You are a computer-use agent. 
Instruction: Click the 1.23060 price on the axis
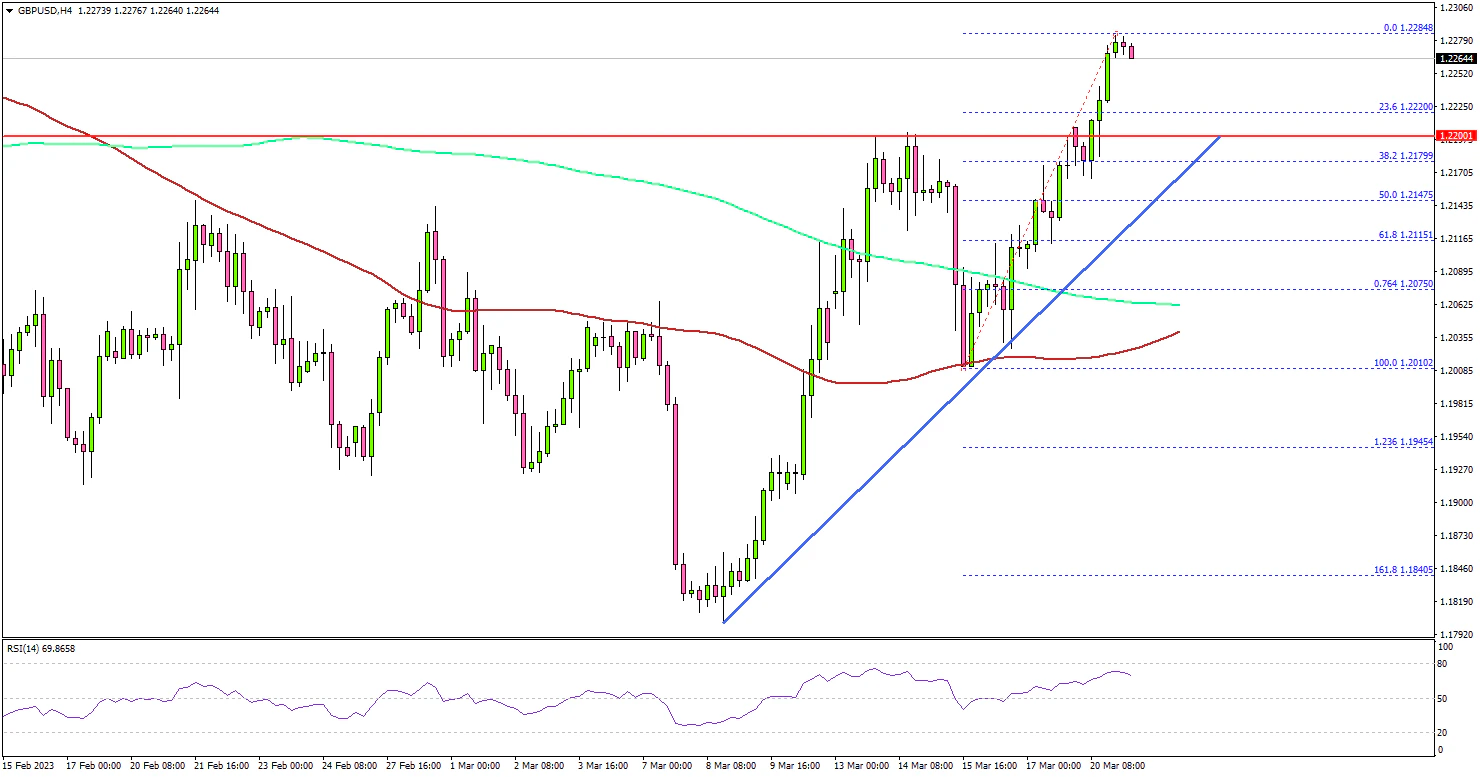pos(1456,8)
